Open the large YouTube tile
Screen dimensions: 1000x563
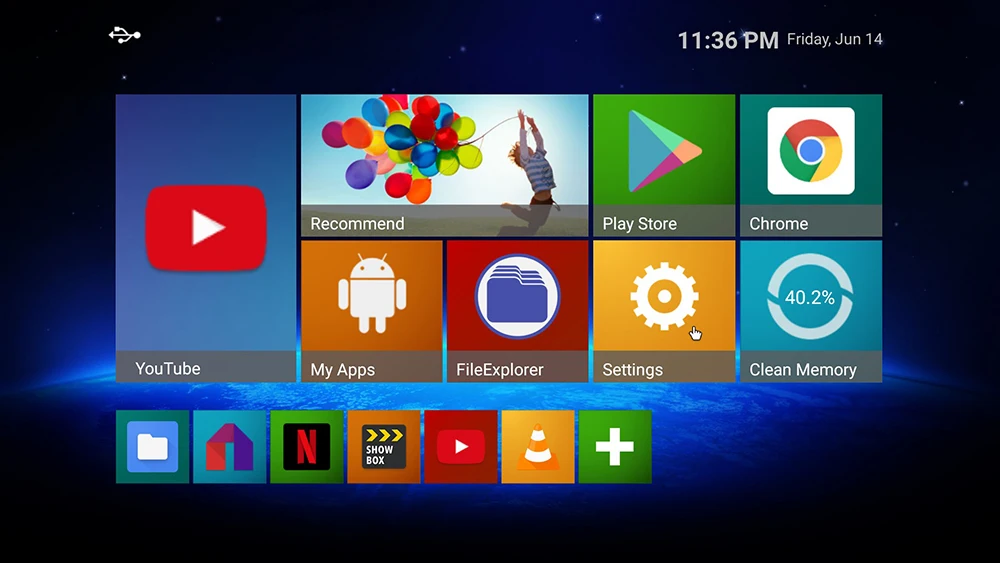(205, 238)
